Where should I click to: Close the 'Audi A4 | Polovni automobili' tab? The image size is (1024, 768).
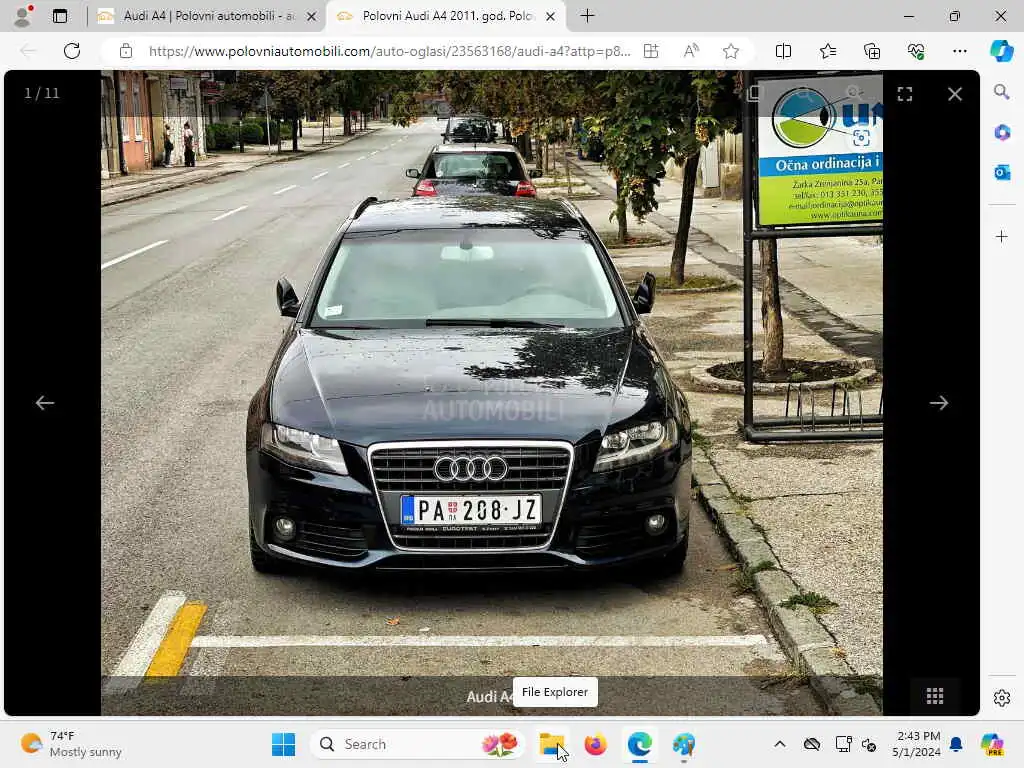[312, 16]
